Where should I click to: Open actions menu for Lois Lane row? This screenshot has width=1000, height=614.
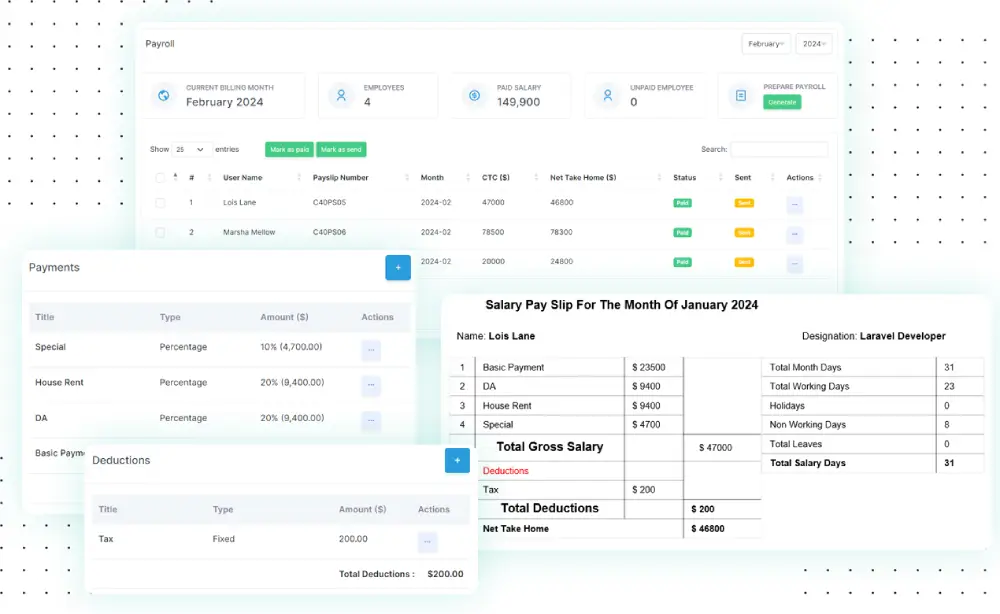(794, 205)
